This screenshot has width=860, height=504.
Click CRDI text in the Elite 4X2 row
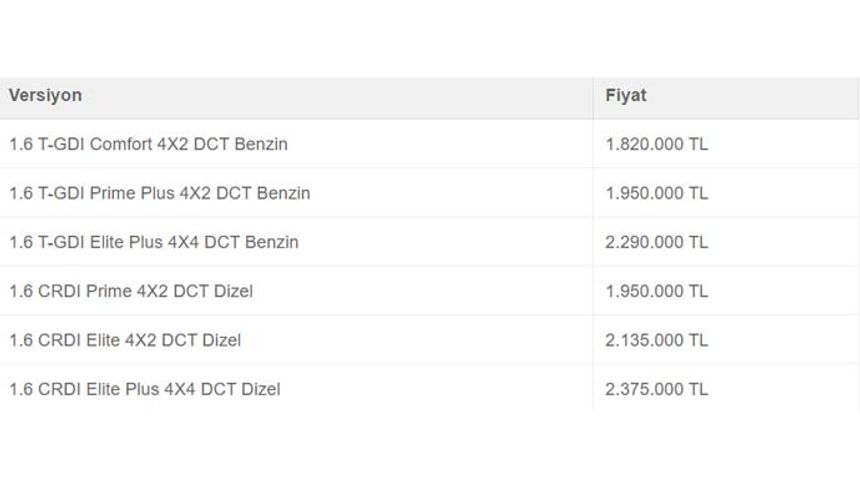[x=60, y=340]
